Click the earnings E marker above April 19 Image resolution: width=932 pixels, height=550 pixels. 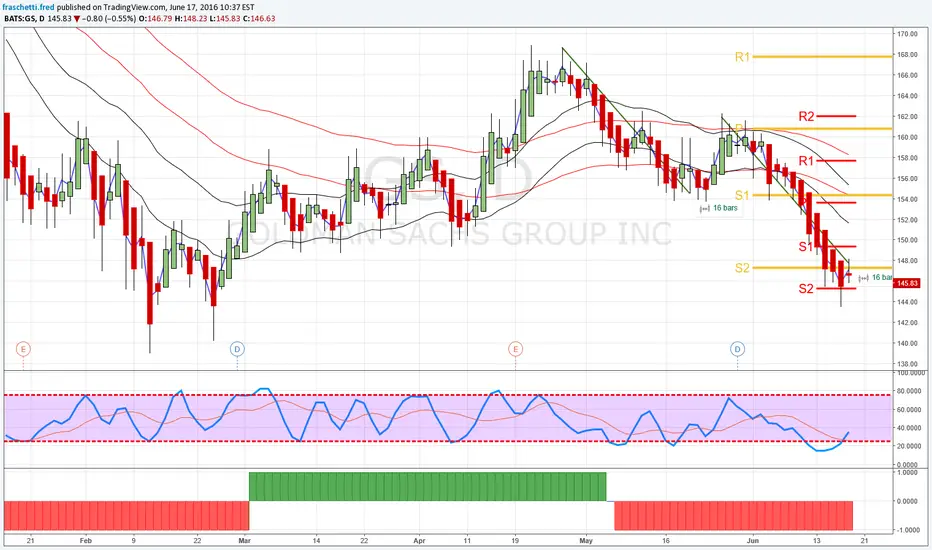[515, 349]
